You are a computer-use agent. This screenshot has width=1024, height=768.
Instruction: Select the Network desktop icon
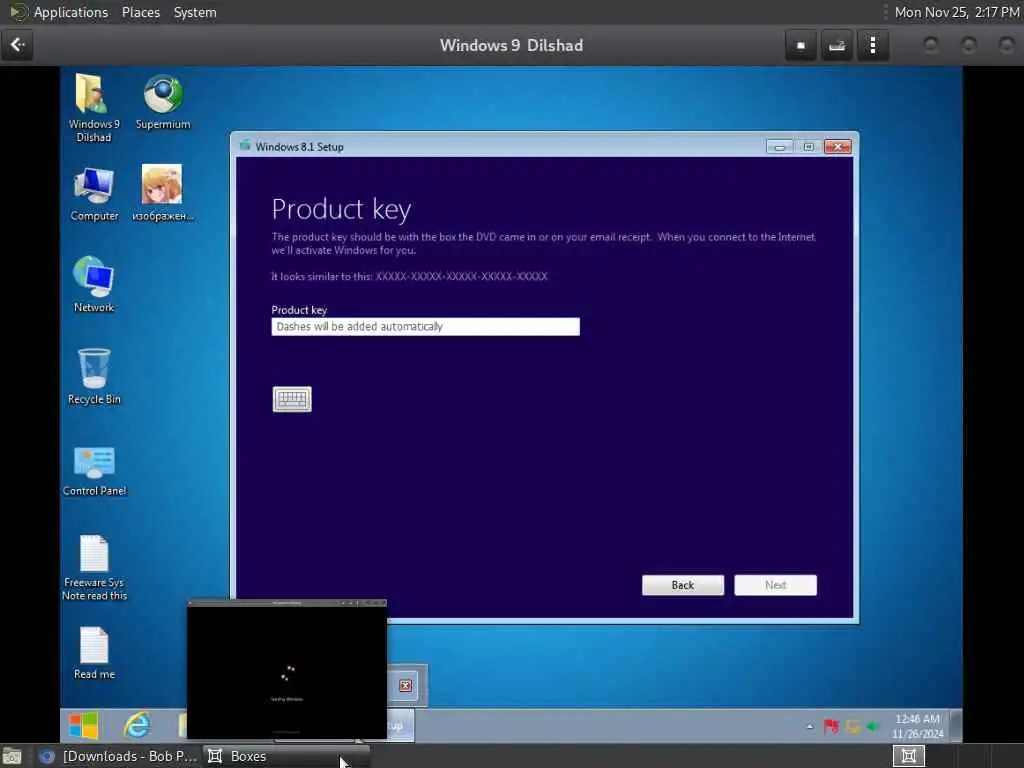94,285
